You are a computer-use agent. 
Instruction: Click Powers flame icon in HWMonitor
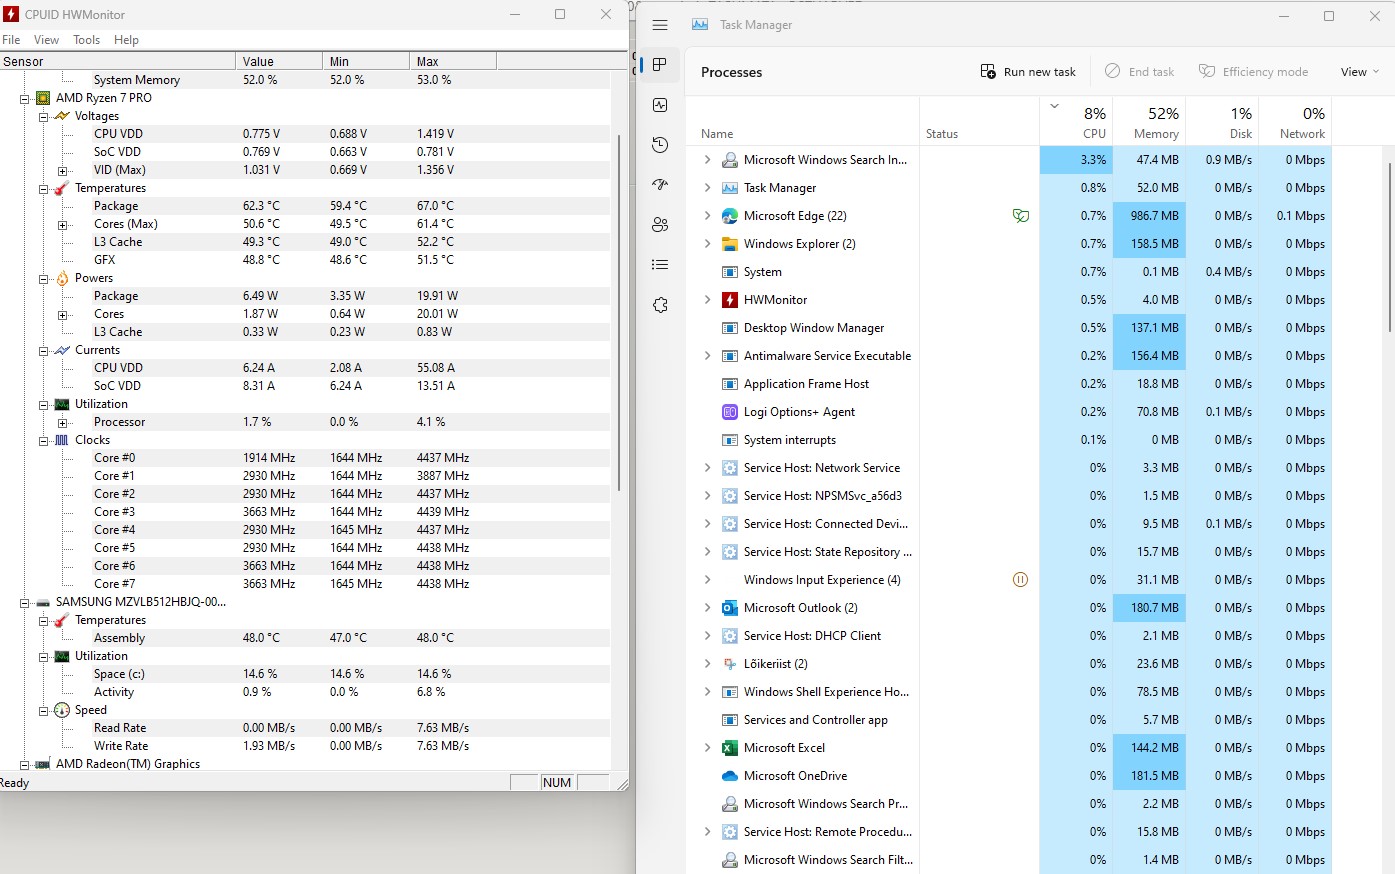click(62, 278)
